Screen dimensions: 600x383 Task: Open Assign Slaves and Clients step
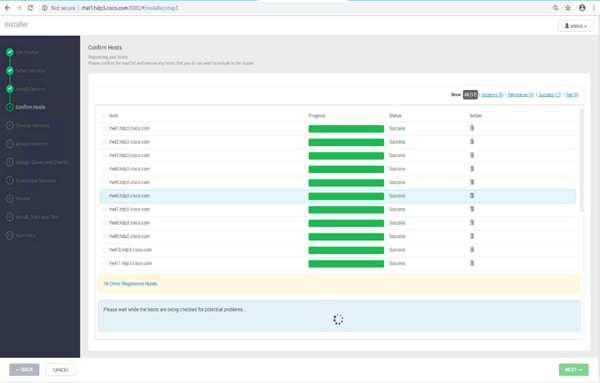pyautogui.click(x=42, y=162)
